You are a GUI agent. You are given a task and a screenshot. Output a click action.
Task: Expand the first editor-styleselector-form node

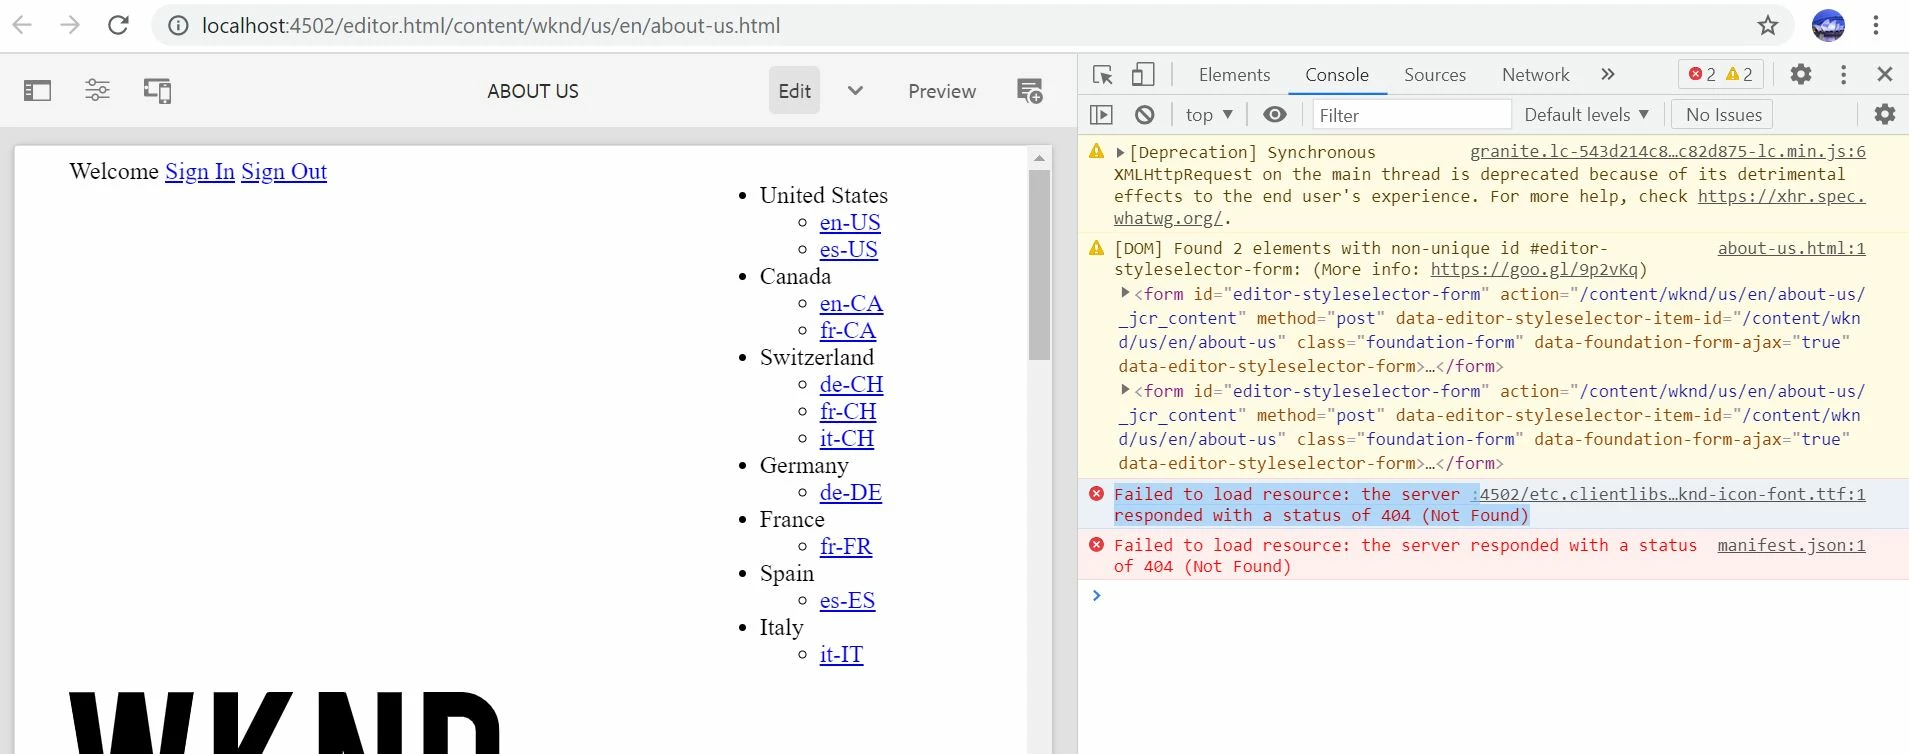1125,294
